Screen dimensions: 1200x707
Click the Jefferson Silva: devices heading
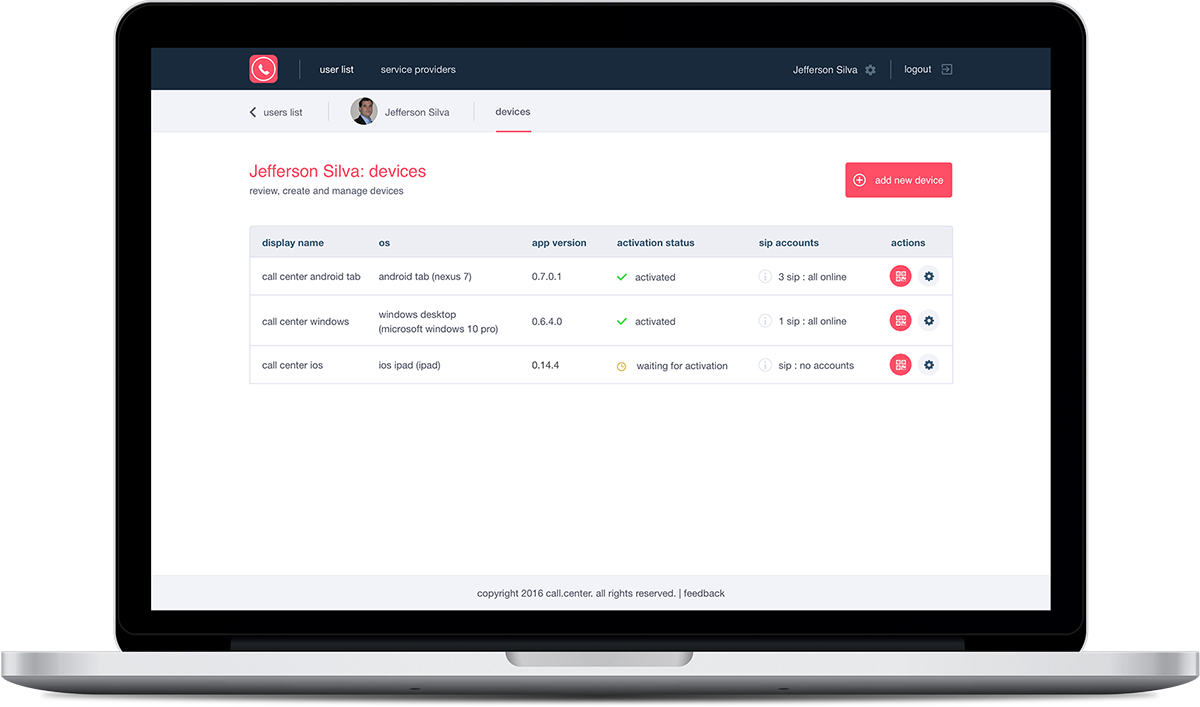337,171
